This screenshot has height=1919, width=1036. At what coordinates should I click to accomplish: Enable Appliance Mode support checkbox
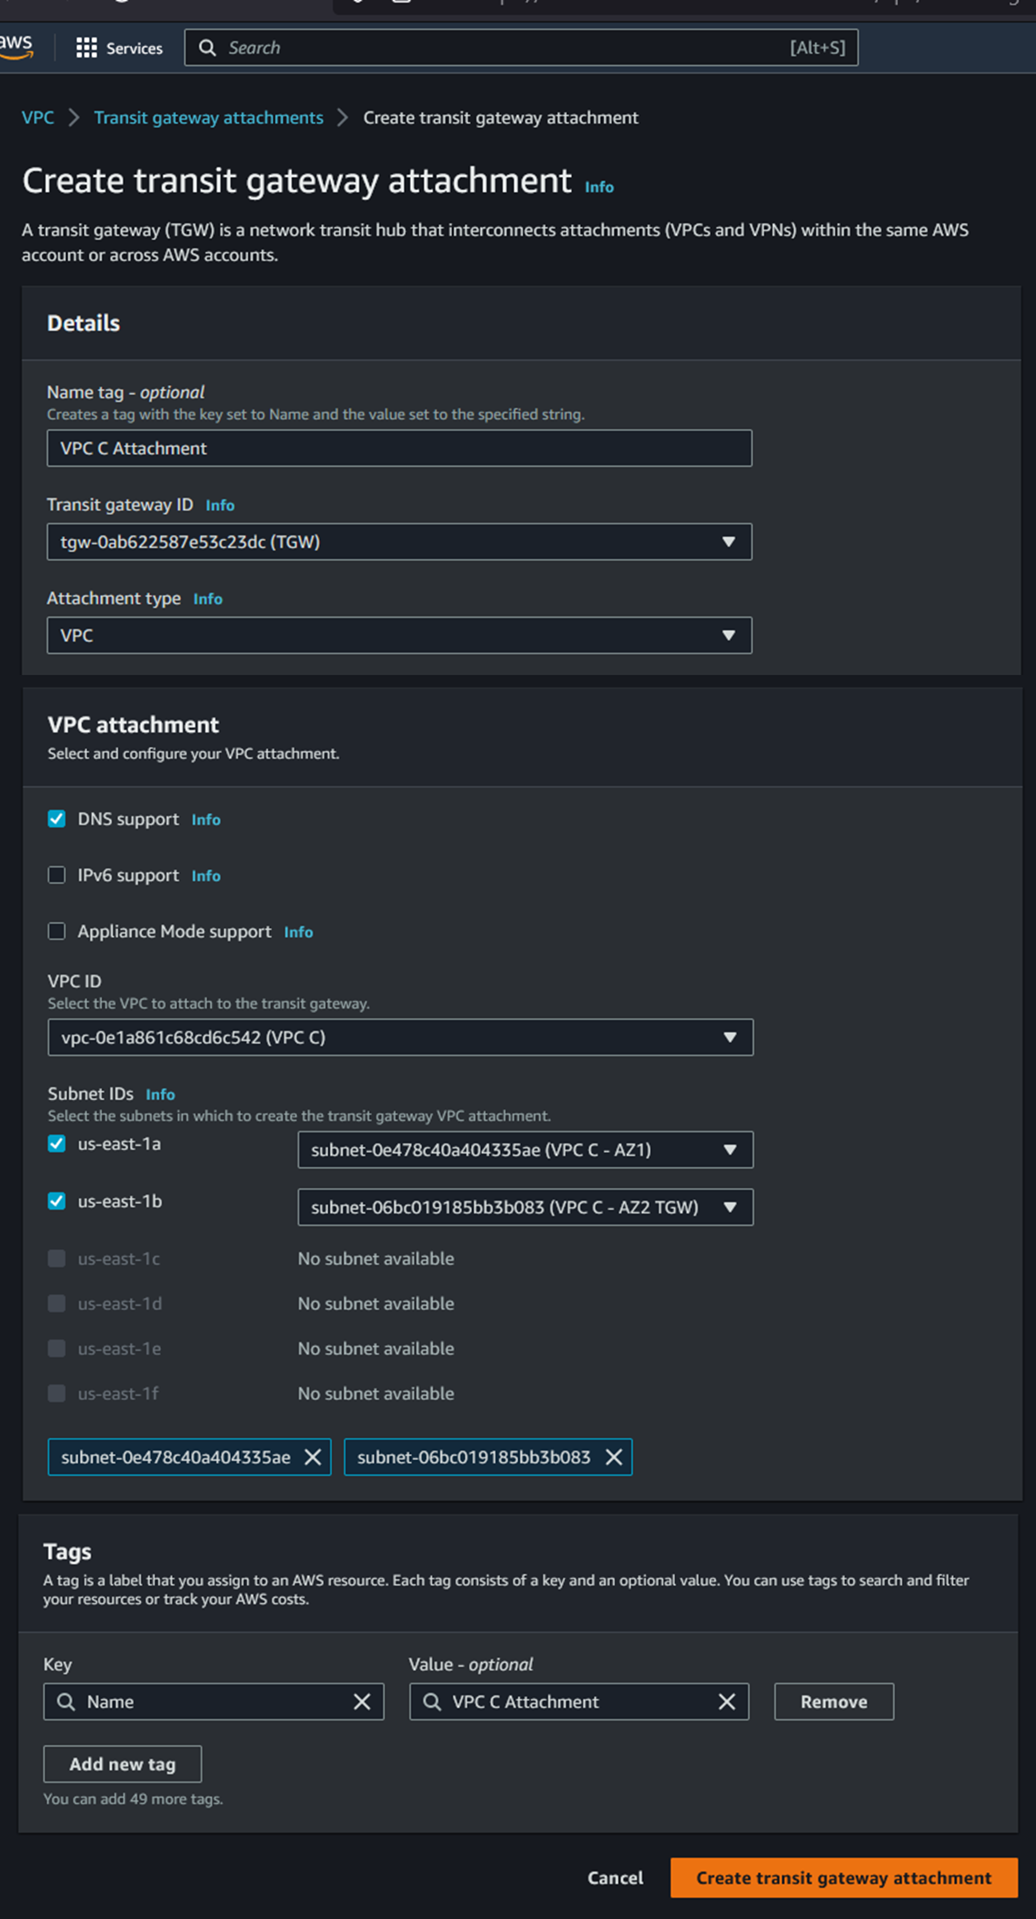57,931
